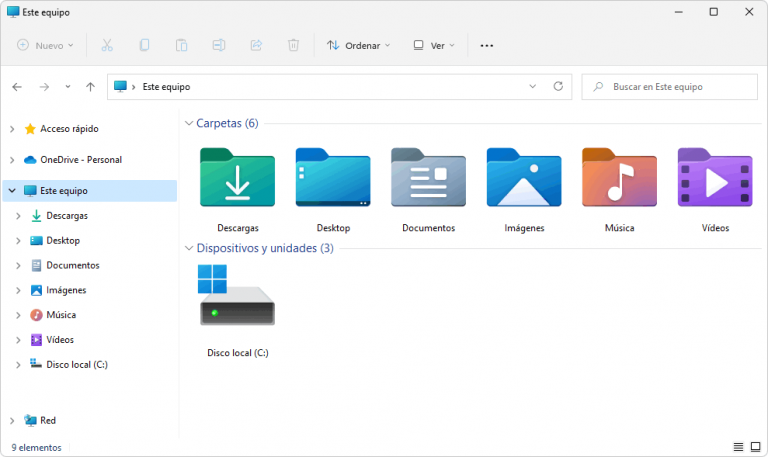
Task: Select Documentos in the sidebar tree
Action: coord(72,265)
